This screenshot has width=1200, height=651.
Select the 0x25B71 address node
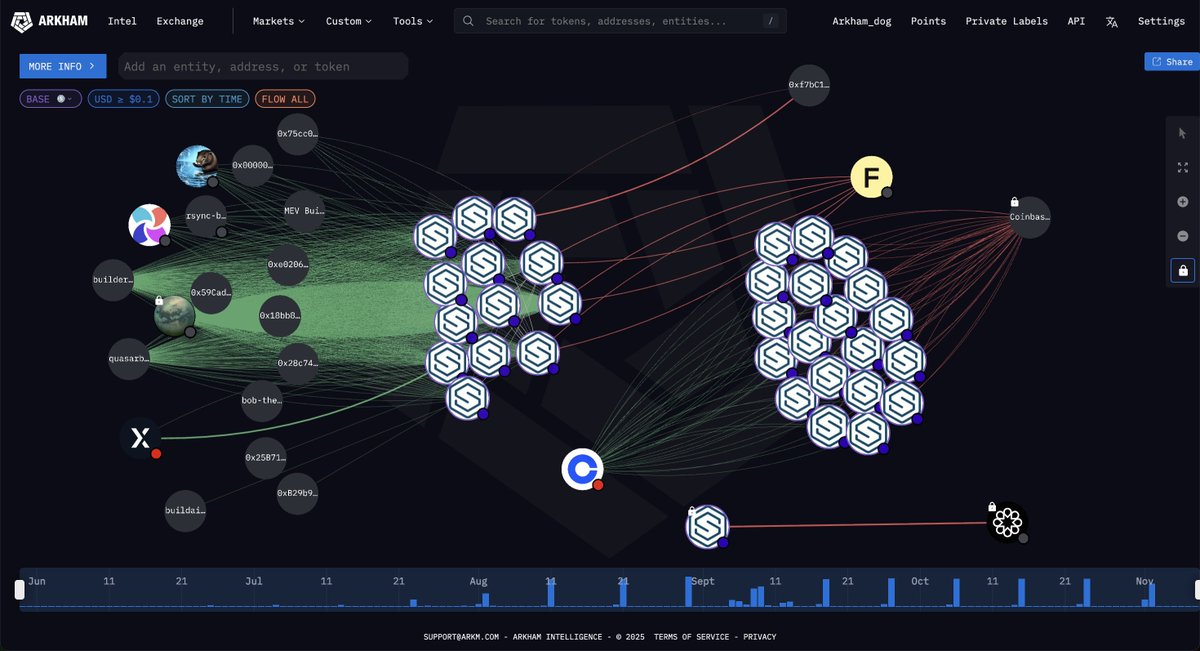[x=265, y=458]
